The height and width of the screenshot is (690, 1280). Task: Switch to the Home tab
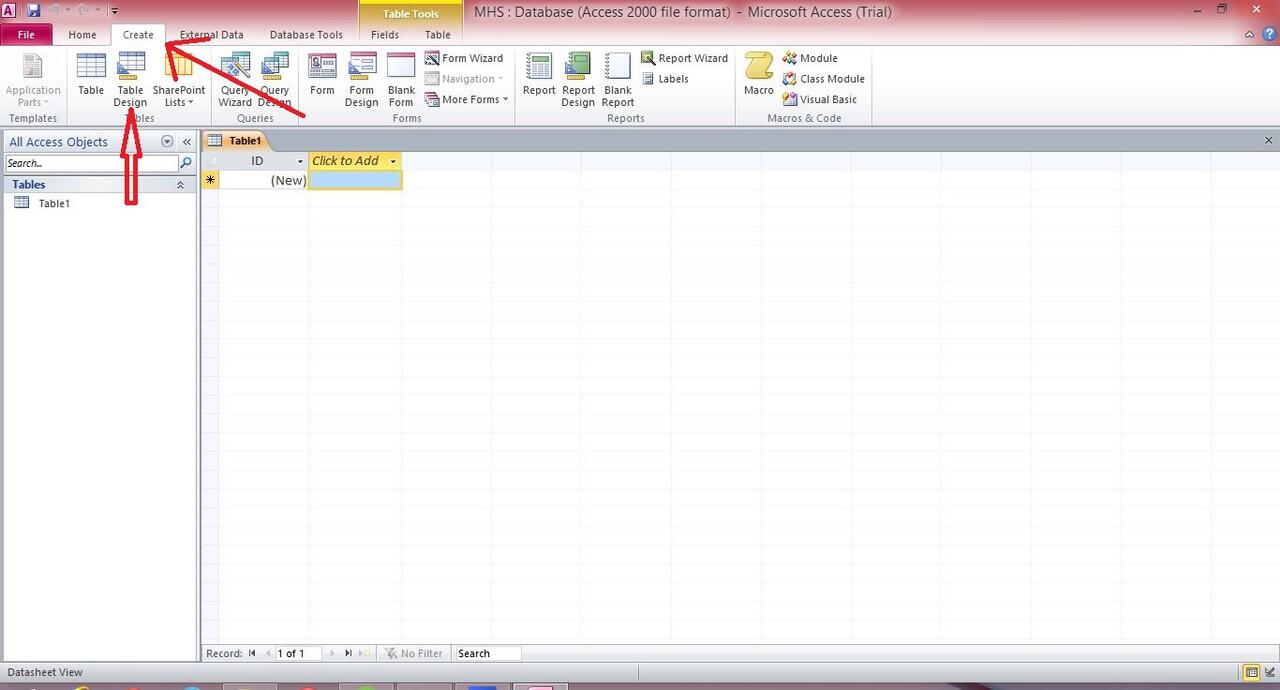pos(82,35)
